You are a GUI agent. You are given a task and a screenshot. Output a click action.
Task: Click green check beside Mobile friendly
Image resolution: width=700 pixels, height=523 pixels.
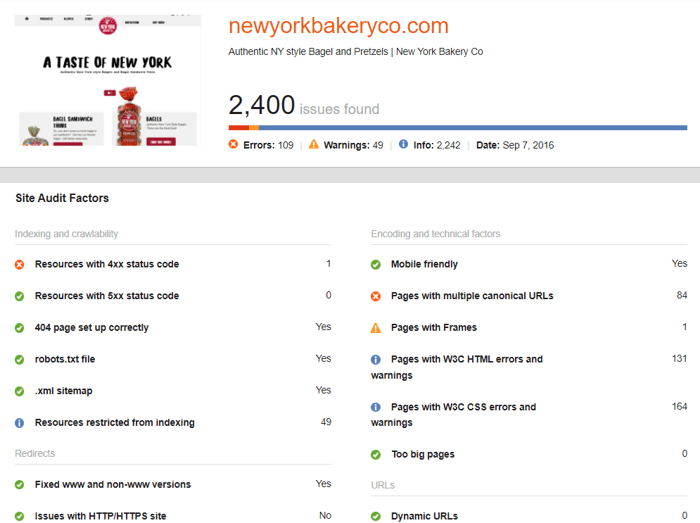376,265
